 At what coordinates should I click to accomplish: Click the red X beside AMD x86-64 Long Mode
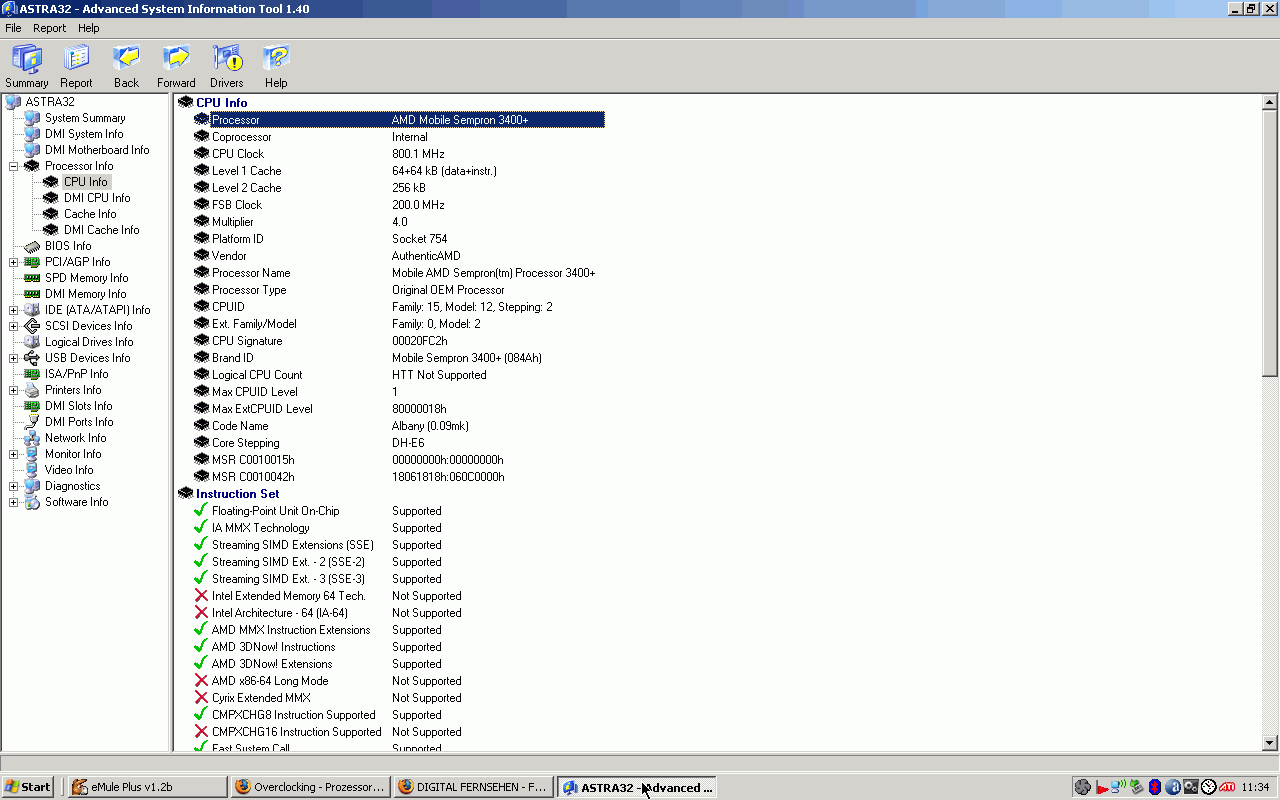click(201, 681)
